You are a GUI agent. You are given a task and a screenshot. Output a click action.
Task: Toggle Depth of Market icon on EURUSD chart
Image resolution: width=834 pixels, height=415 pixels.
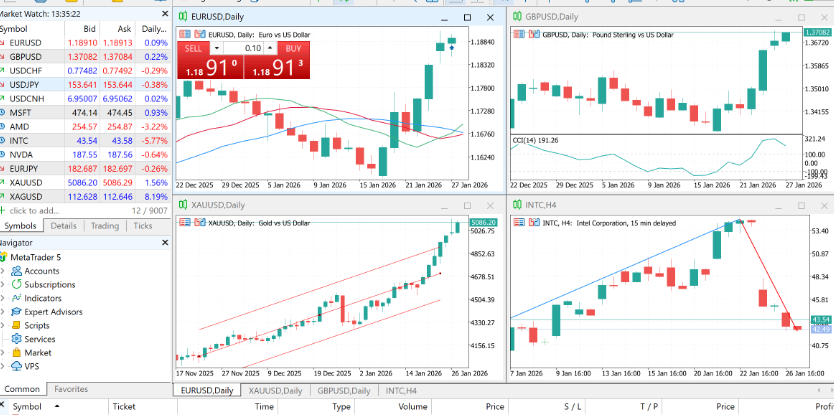click(201, 35)
